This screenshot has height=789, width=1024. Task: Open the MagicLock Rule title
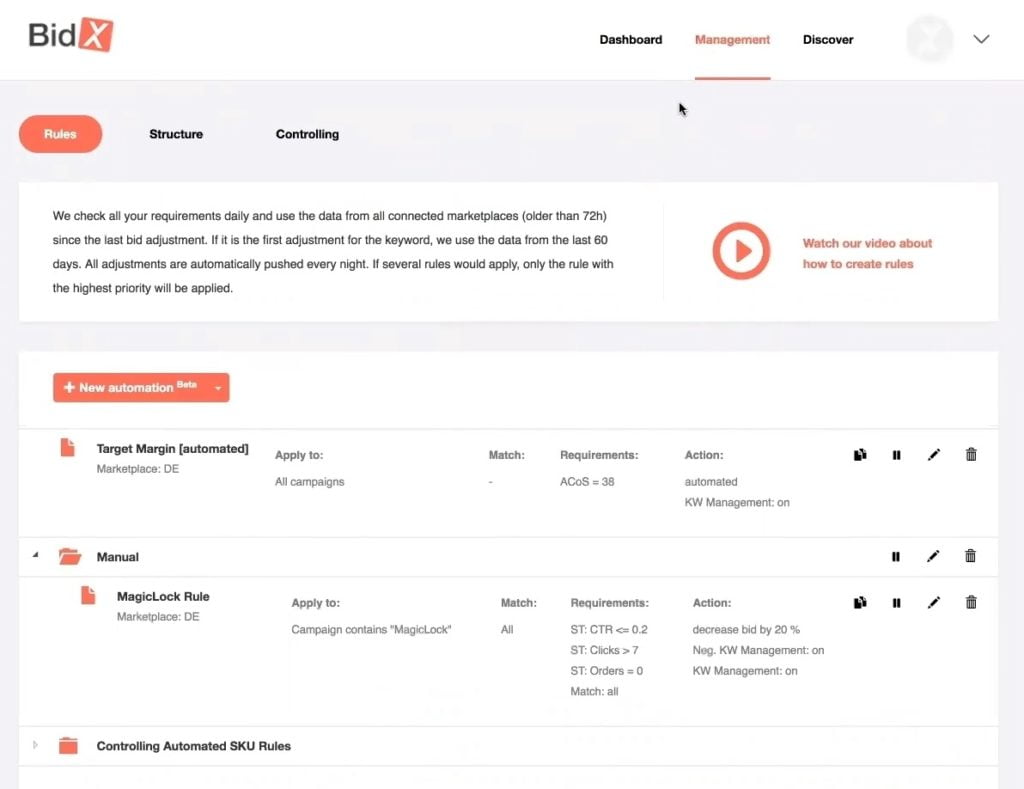click(163, 596)
